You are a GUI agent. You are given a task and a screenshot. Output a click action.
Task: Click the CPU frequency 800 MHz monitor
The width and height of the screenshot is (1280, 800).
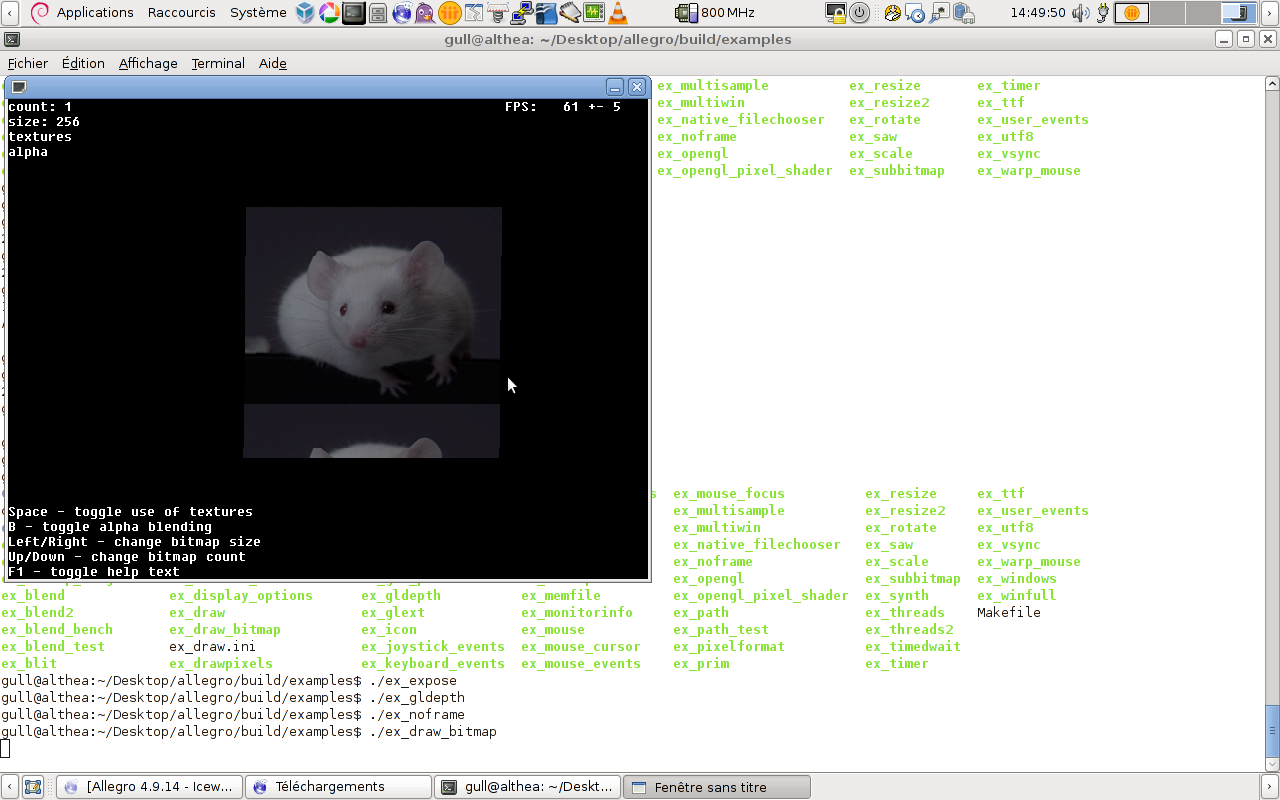point(716,13)
